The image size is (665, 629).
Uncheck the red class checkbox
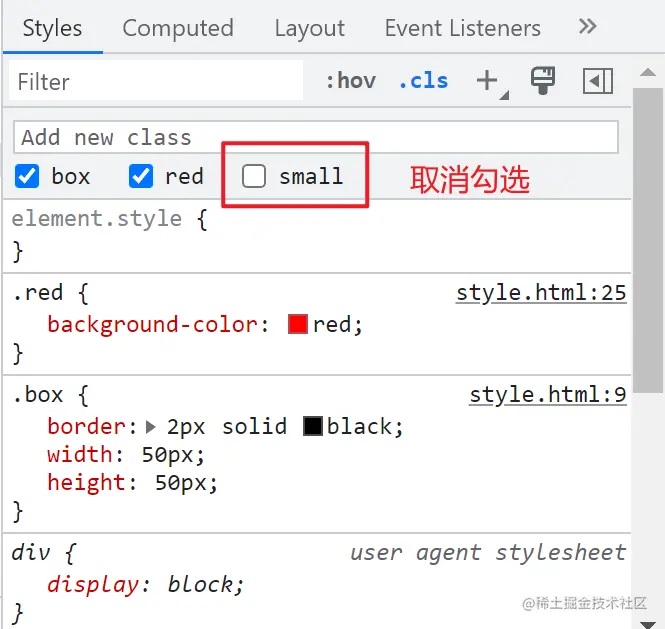(x=141, y=176)
